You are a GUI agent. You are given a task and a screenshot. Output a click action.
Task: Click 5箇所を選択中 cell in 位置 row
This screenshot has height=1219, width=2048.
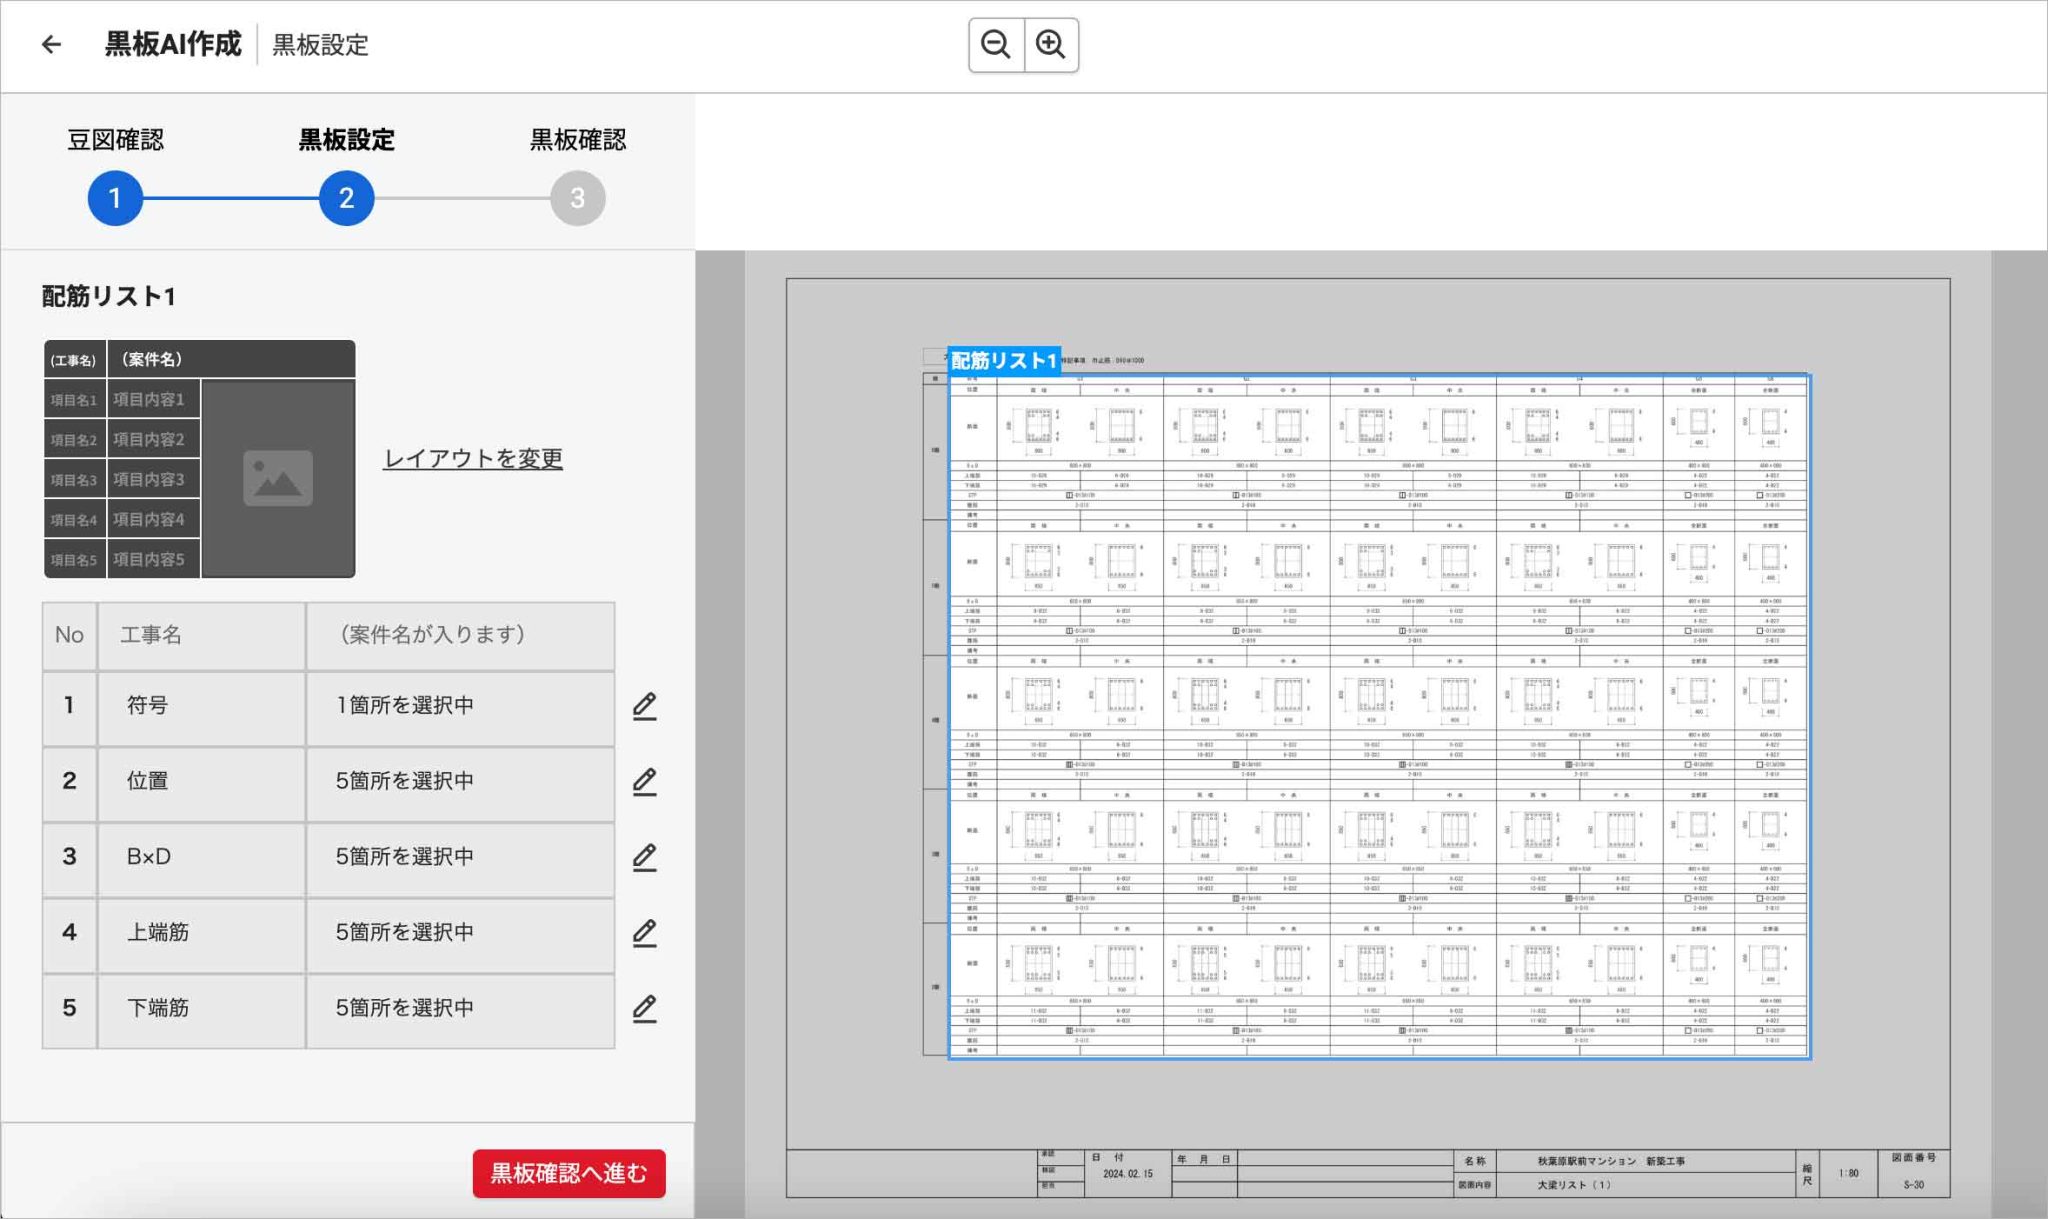point(460,781)
